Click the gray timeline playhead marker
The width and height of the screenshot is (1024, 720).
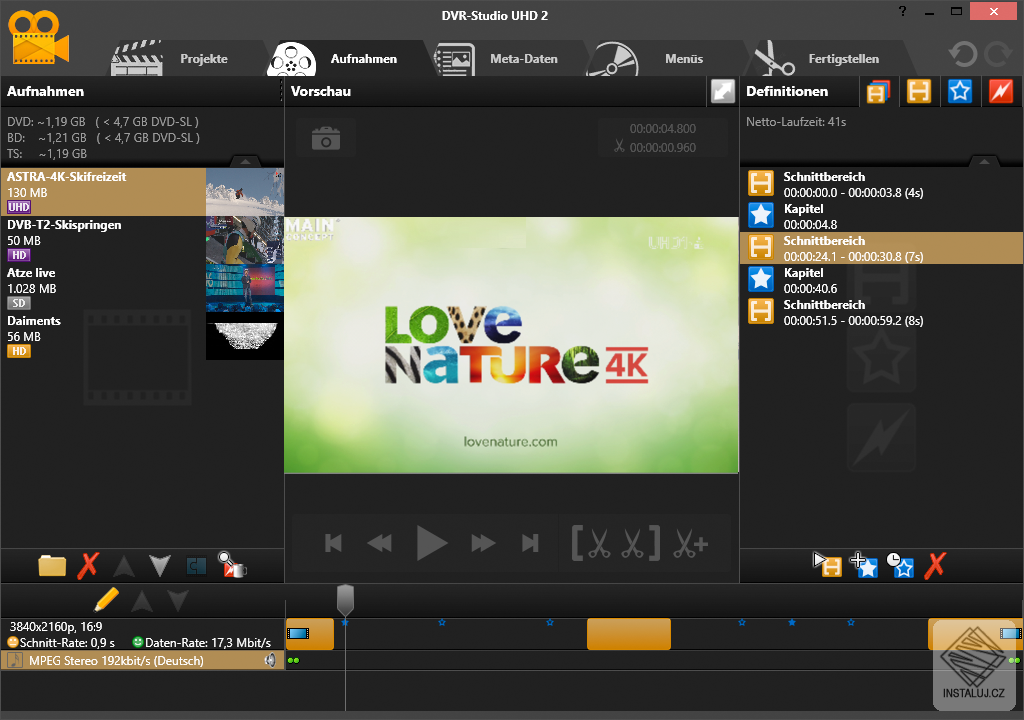(x=345, y=600)
